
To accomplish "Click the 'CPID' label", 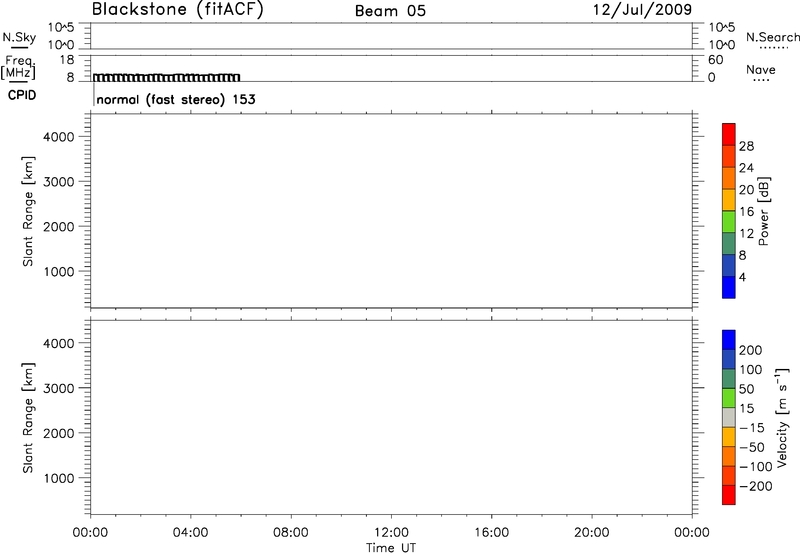I will click(x=22, y=95).
